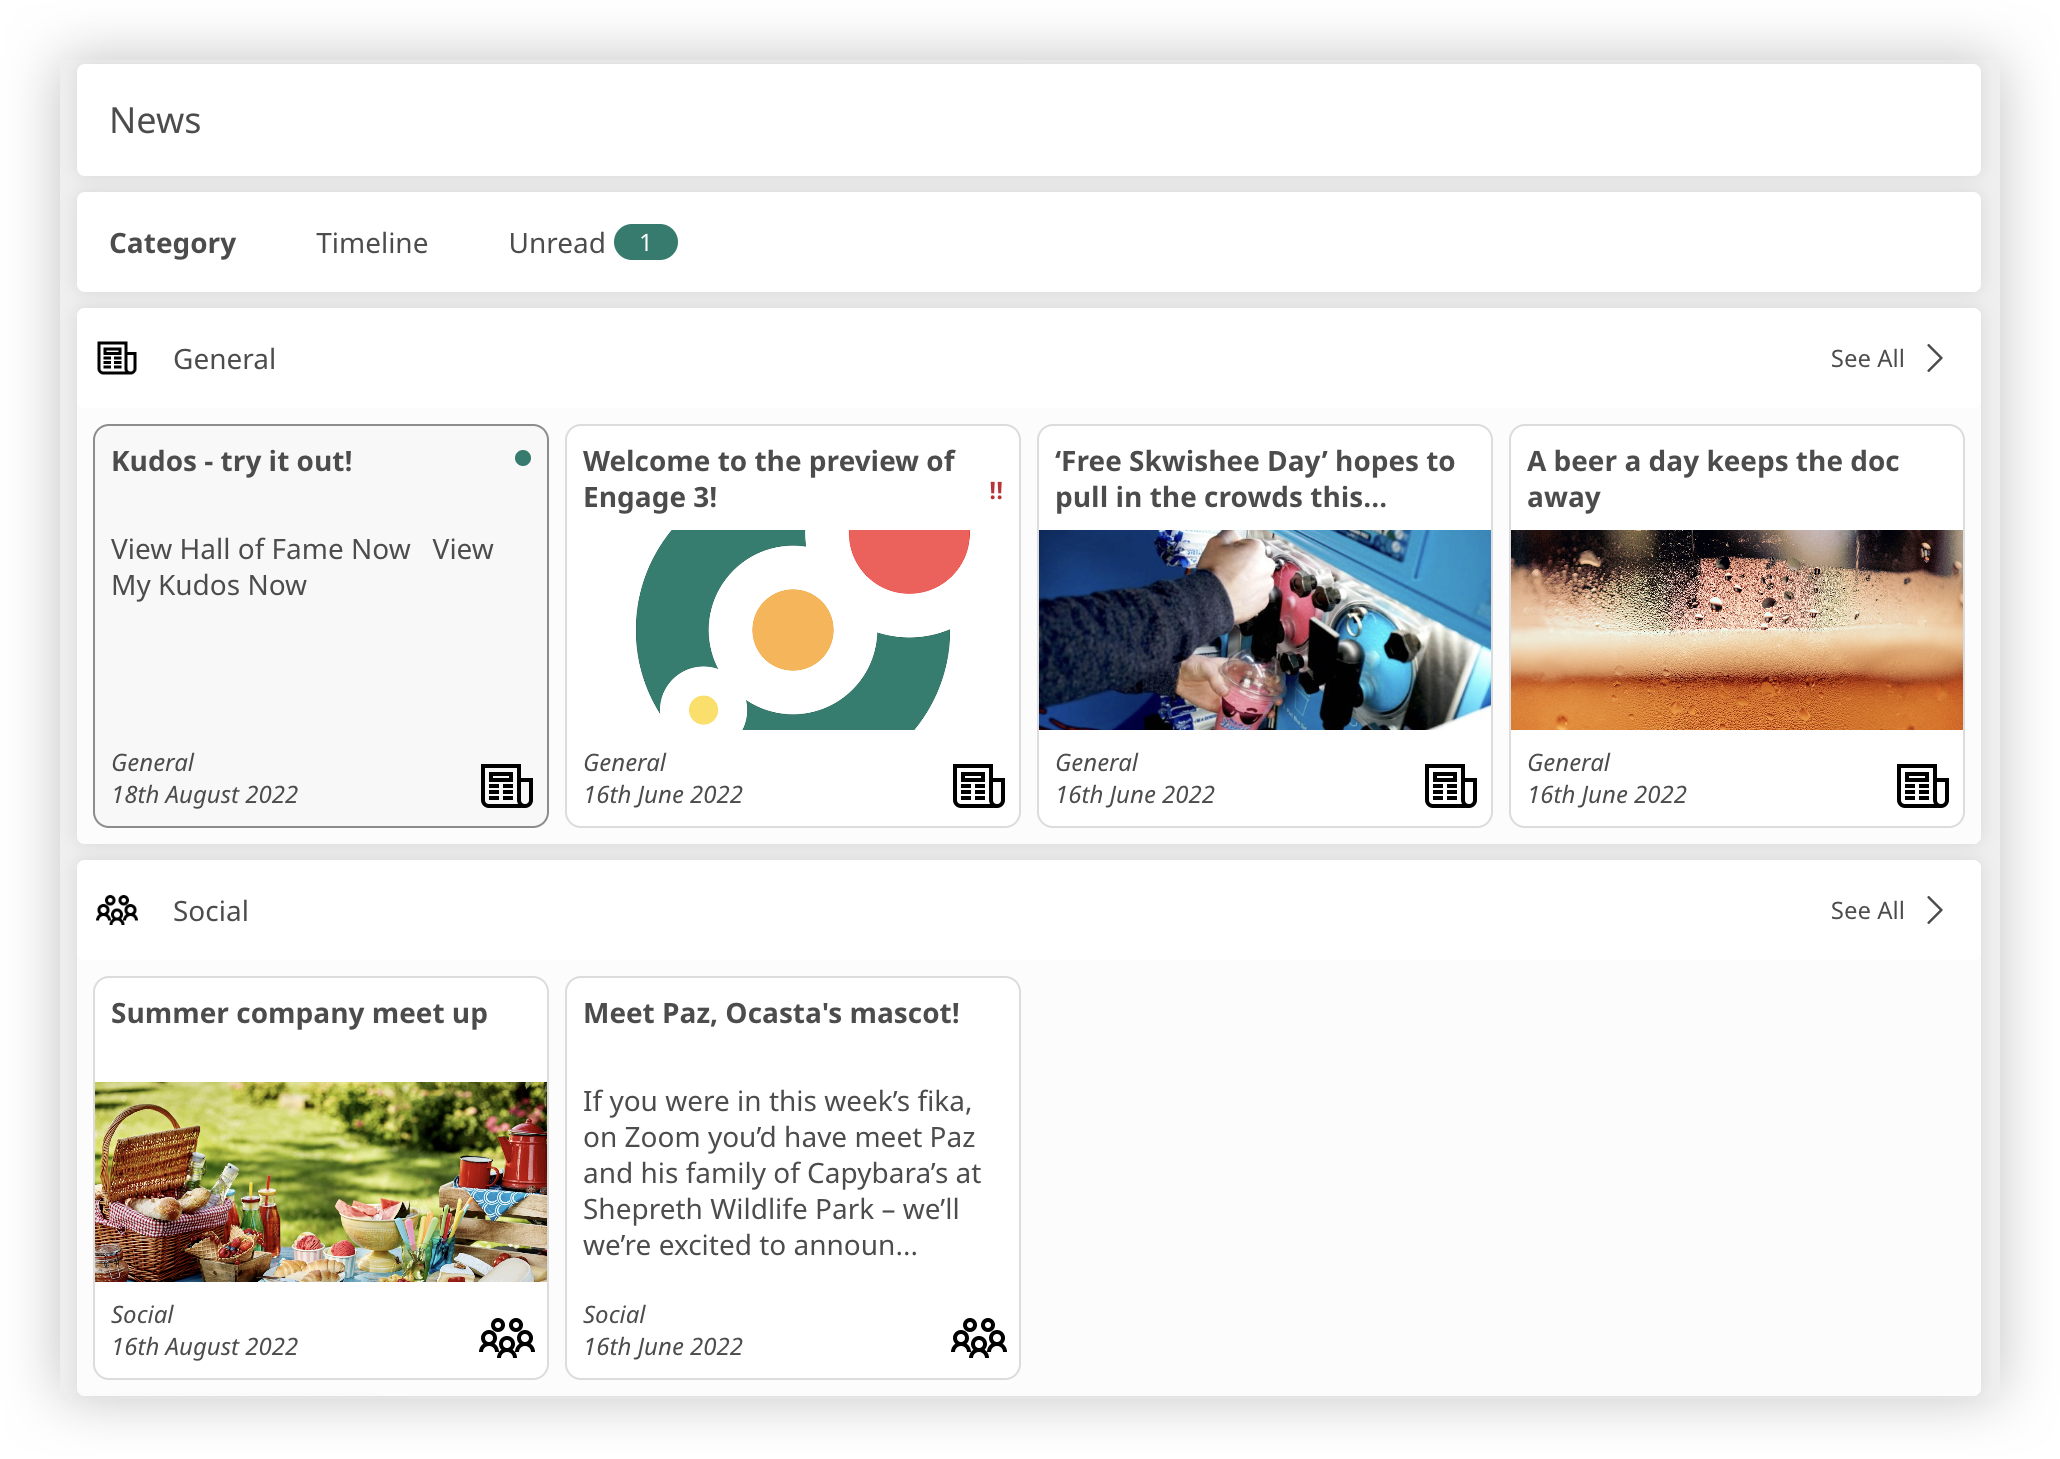This screenshot has width=2060, height=1459.
Task: Select the Category tab
Action: coord(172,243)
